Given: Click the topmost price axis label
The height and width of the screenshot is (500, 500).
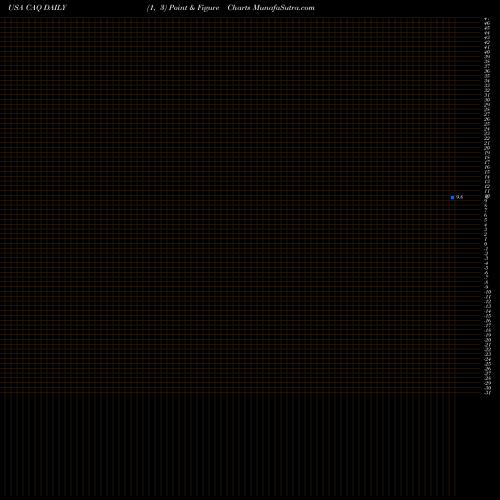Looking at the screenshot, I should click(x=487, y=19).
